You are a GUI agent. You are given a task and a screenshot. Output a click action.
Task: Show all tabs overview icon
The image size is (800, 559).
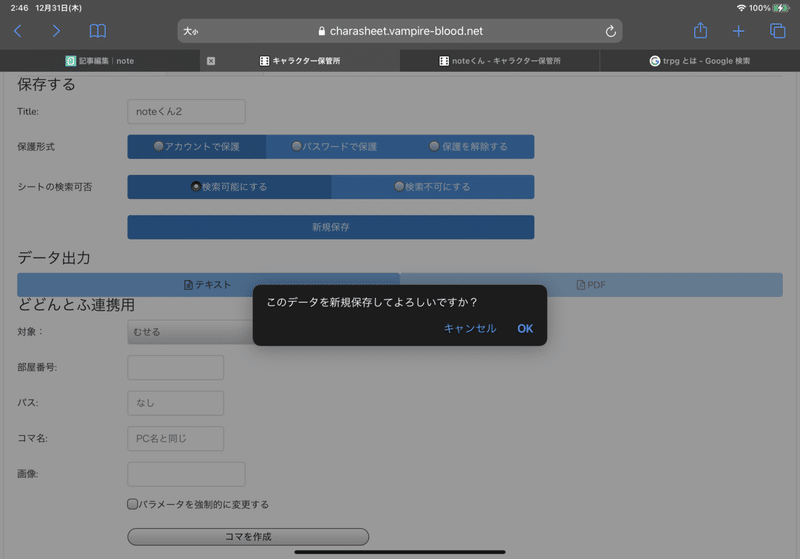(778, 31)
